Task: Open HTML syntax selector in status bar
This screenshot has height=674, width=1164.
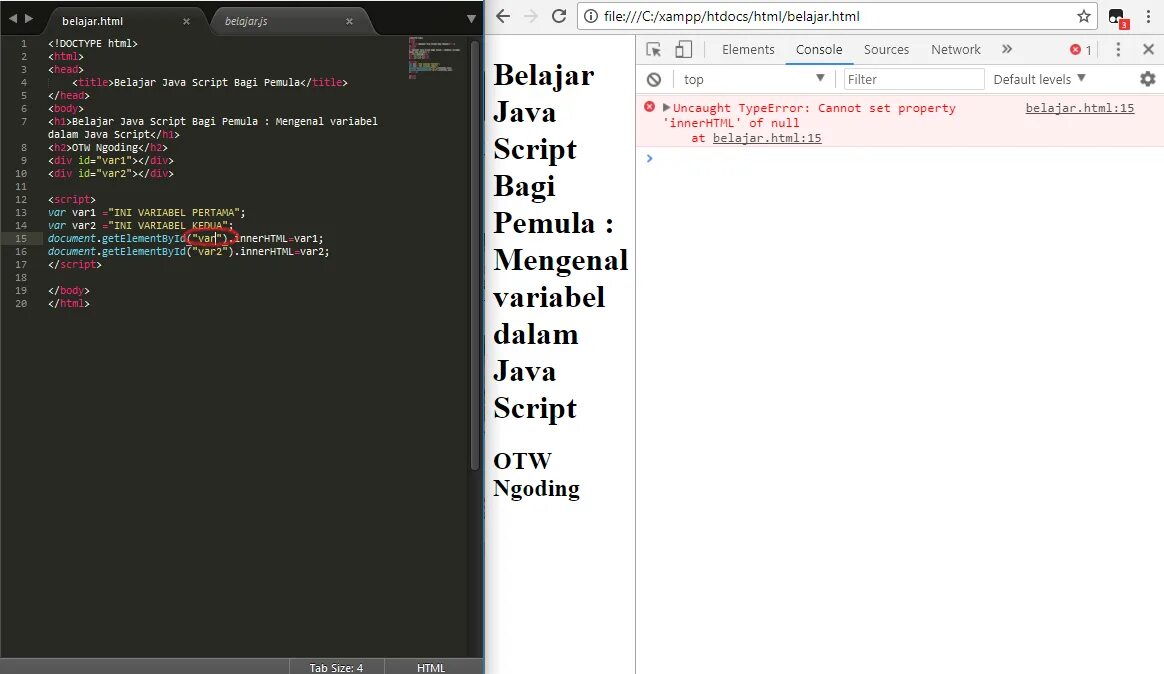Action: [x=431, y=667]
